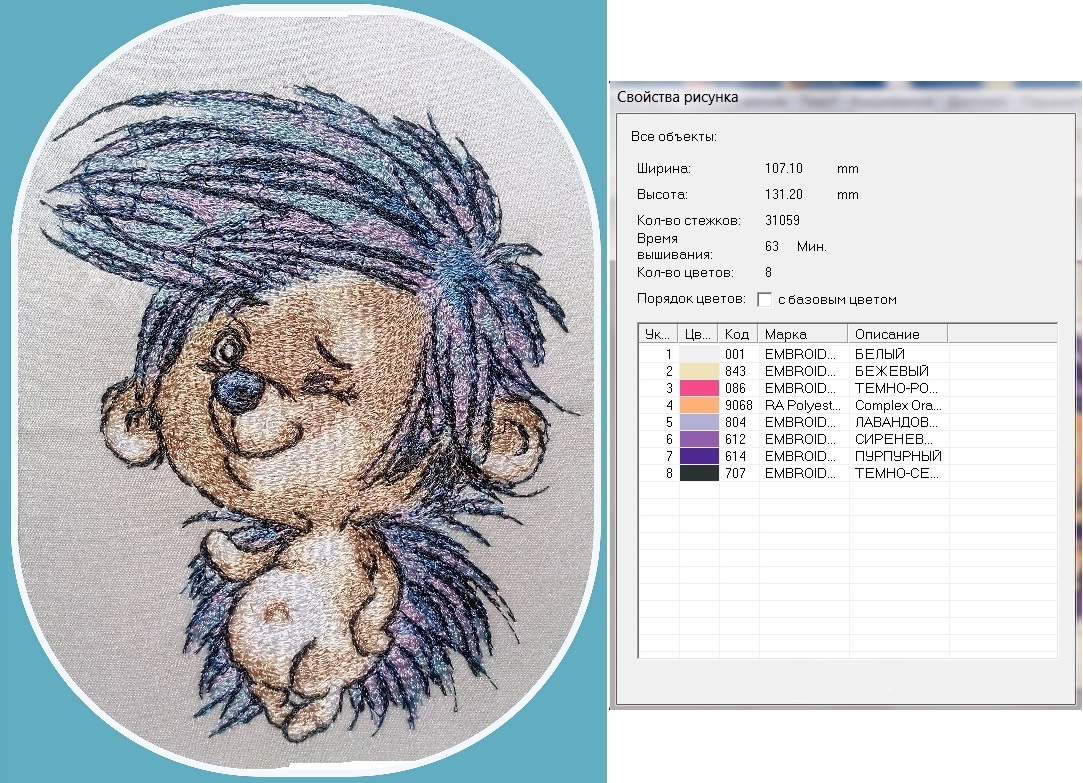
Task: Click thread code '001' cell
Action: point(735,354)
